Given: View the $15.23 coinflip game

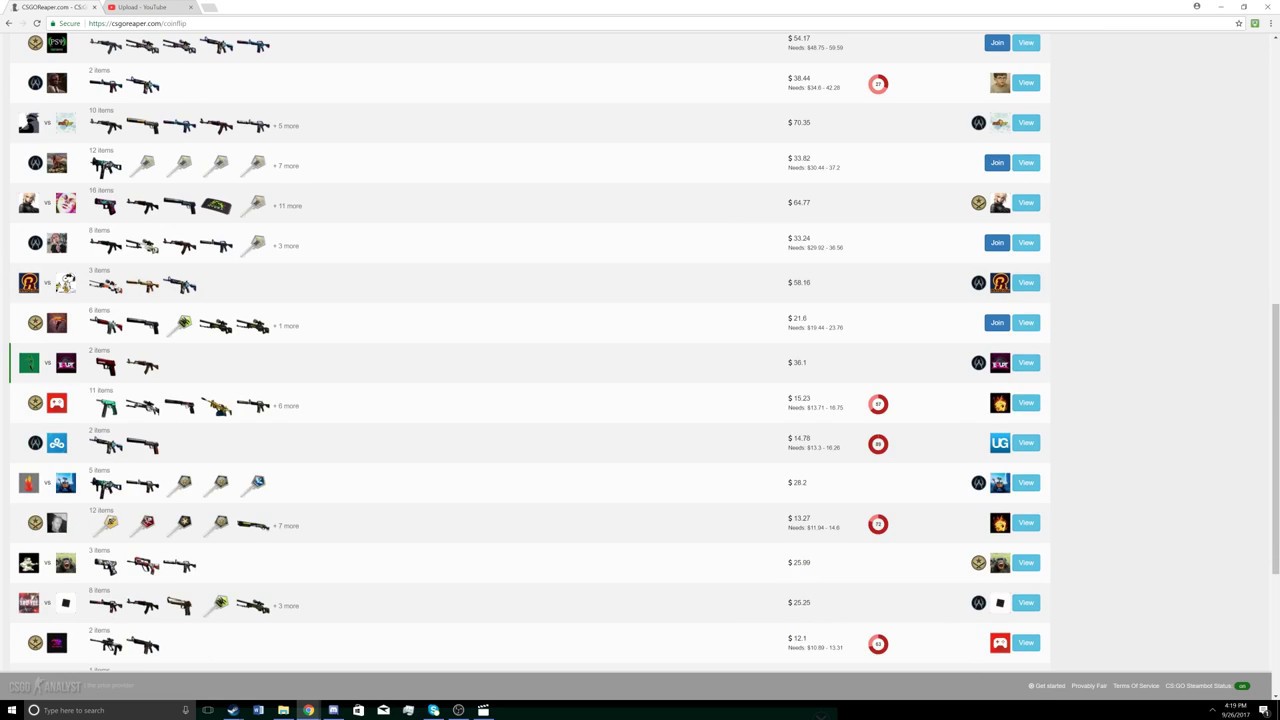Looking at the screenshot, I should [1026, 403].
